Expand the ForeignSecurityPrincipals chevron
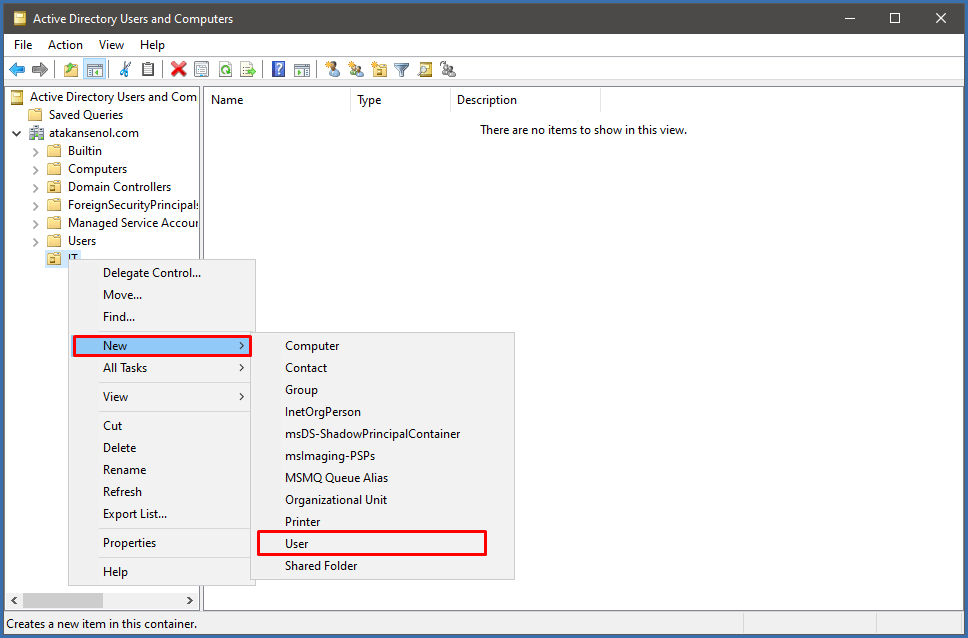The width and height of the screenshot is (968, 638). click(x=35, y=205)
